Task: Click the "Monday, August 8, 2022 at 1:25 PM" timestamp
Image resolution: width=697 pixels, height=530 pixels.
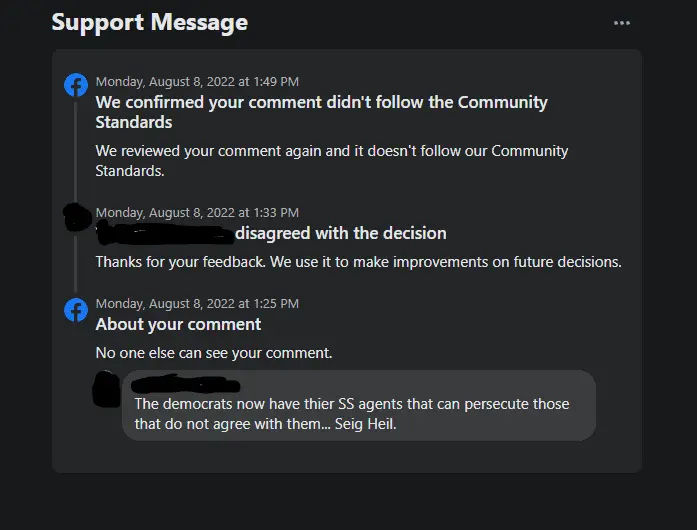Action: click(x=197, y=303)
